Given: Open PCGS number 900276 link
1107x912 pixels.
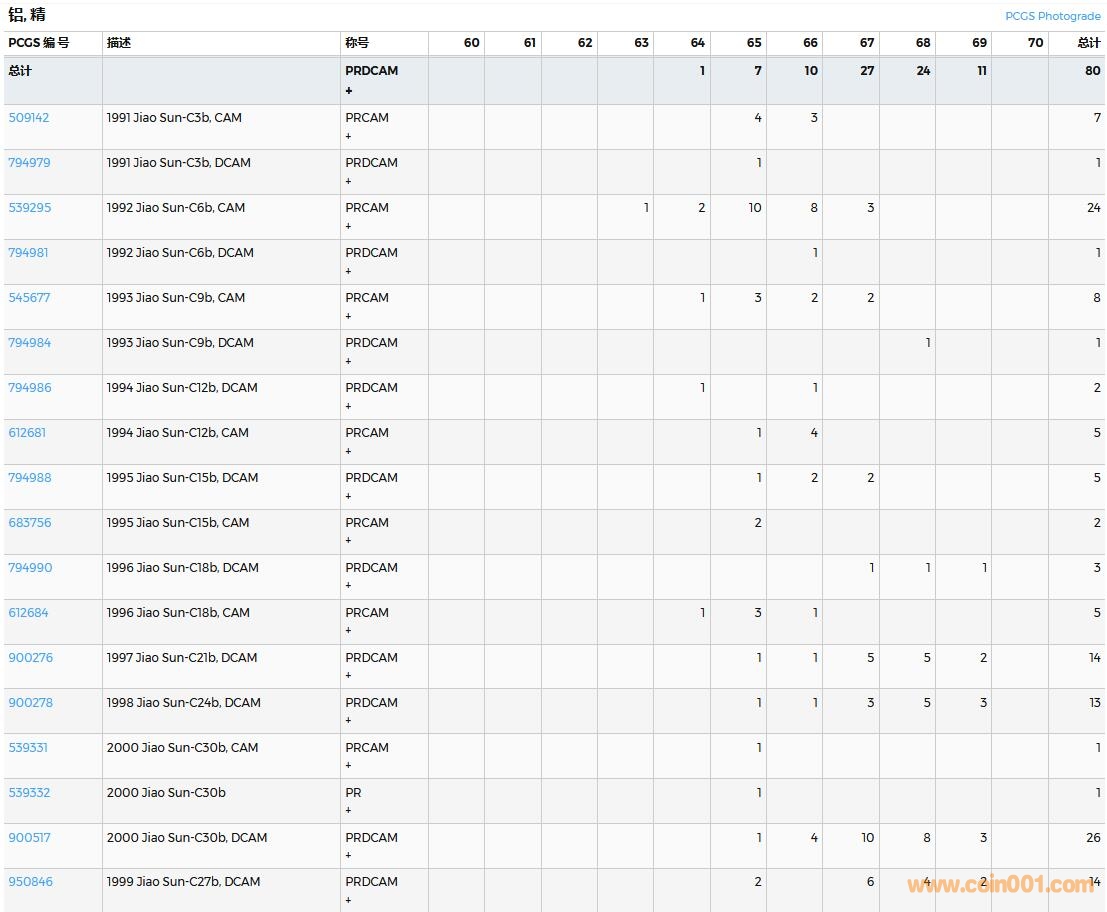Looking at the screenshot, I should [30, 658].
